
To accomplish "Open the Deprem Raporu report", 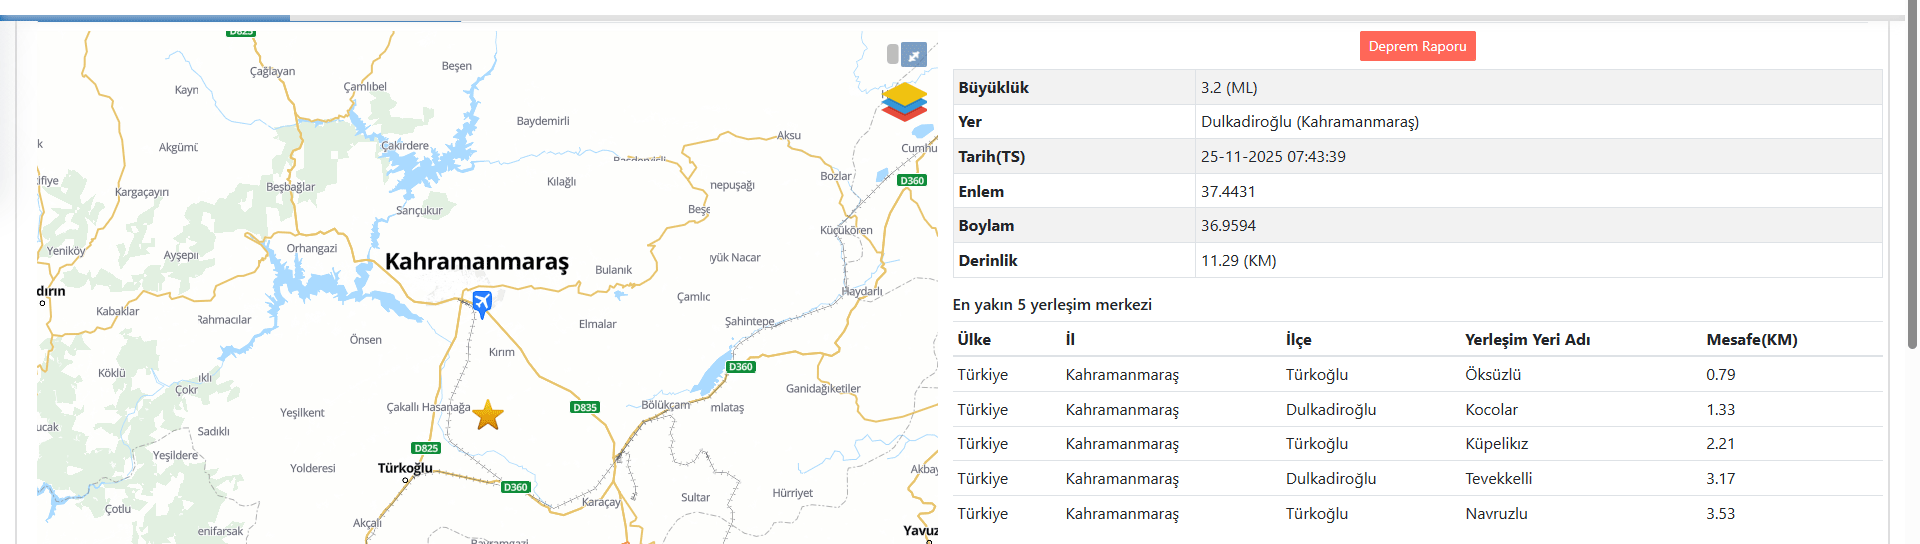I will point(1417,46).
